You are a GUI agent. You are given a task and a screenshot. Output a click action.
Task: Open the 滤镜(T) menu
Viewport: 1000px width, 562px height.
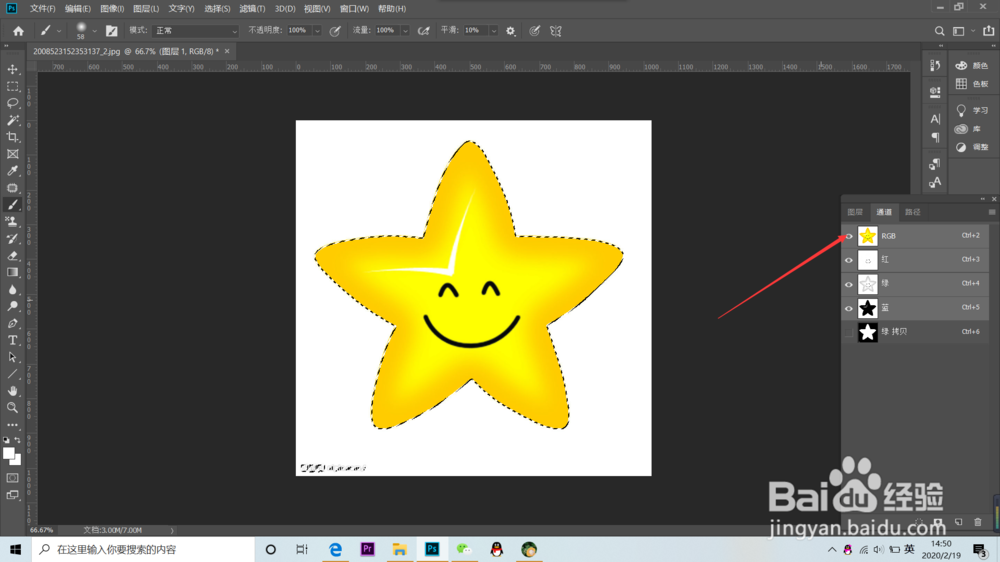pyautogui.click(x=252, y=8)
